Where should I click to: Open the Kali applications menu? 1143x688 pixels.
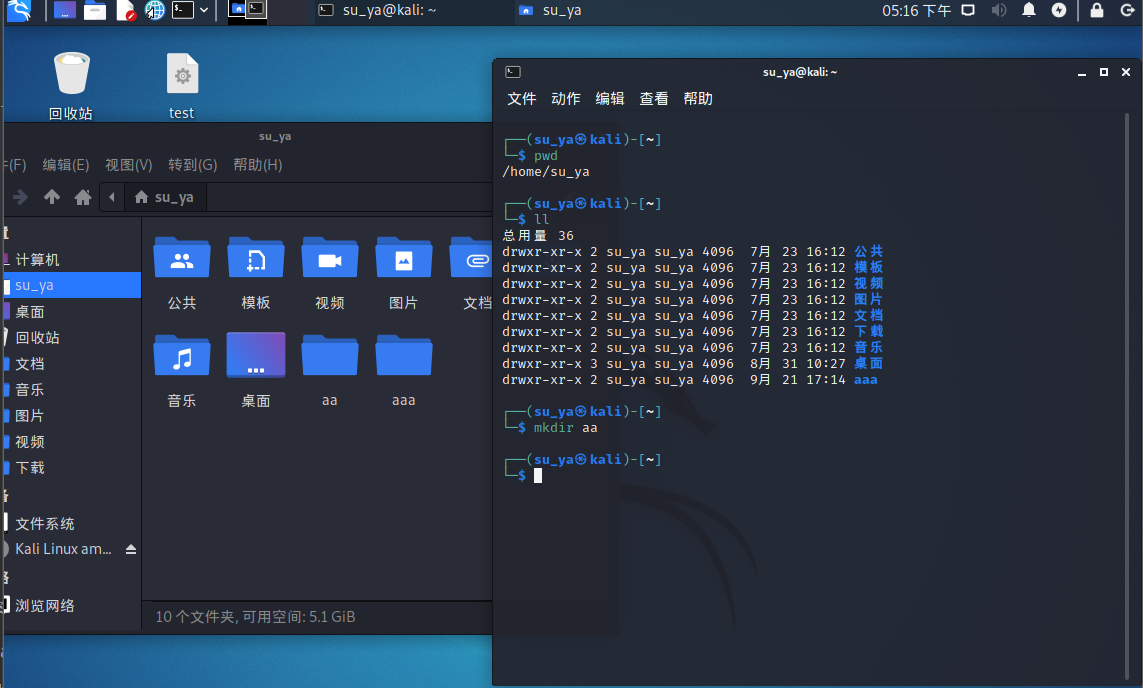[19, 10]
